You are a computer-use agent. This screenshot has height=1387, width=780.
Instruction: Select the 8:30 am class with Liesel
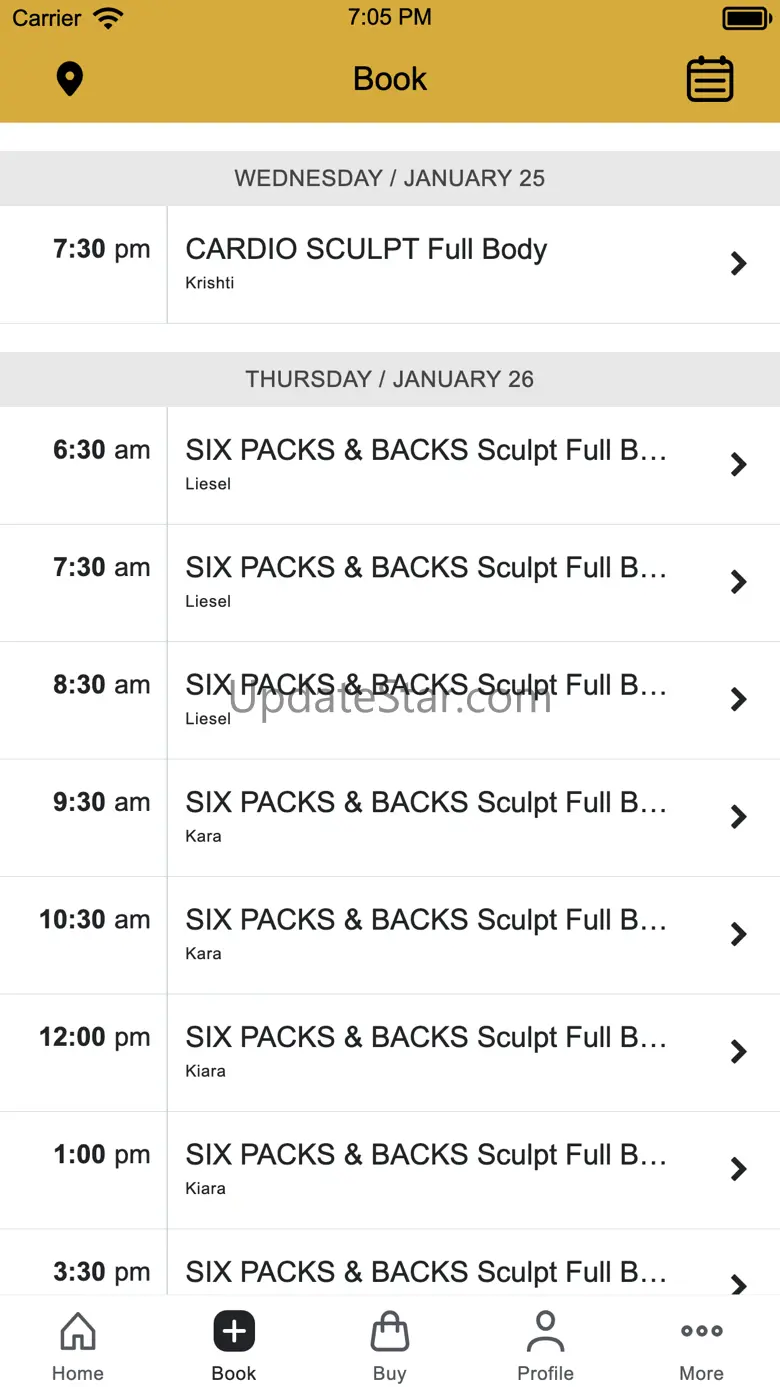pos(390,700)
